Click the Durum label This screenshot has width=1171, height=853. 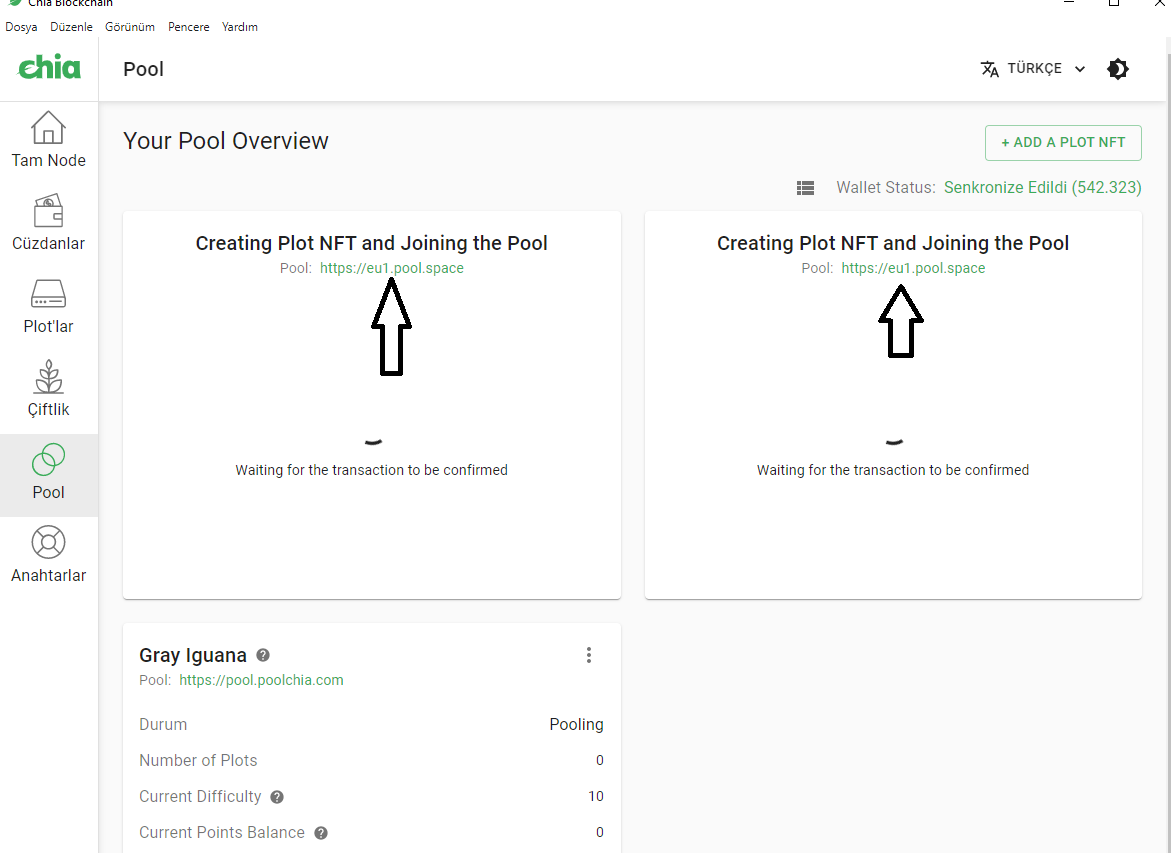tap(163, 725)
